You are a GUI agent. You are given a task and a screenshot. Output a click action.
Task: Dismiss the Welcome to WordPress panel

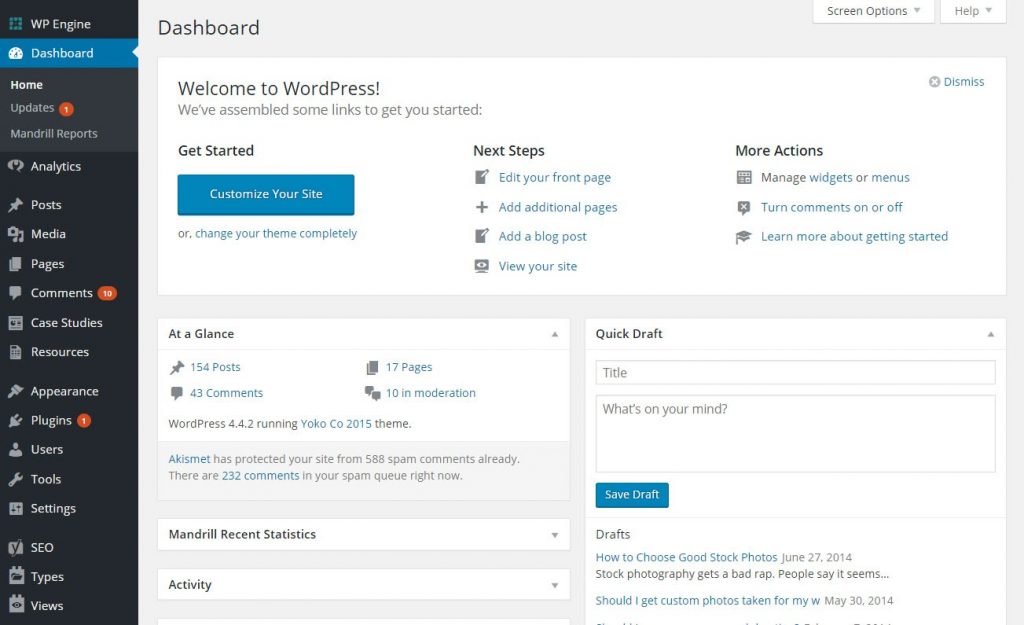(x=956, y=82)
